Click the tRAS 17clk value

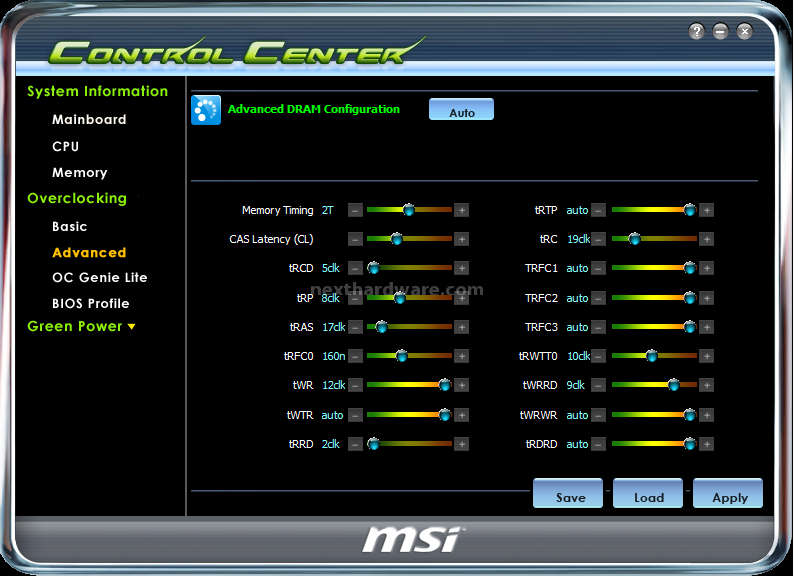[334, 327]
